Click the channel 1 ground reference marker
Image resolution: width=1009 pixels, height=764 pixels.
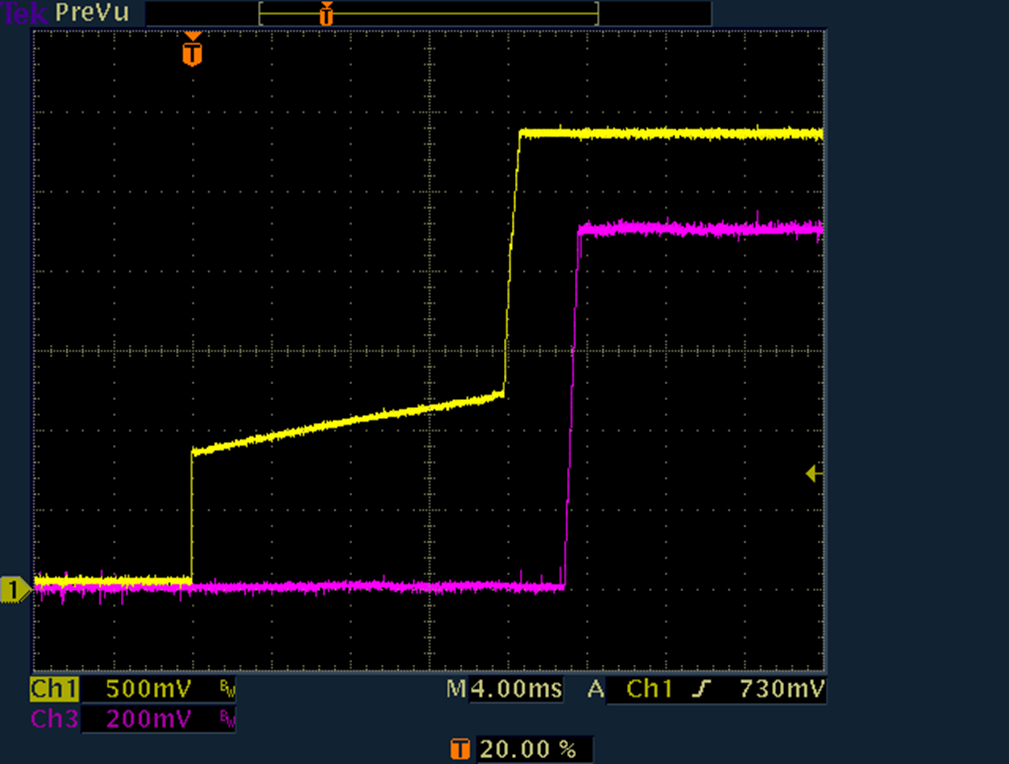coord(13,590)
